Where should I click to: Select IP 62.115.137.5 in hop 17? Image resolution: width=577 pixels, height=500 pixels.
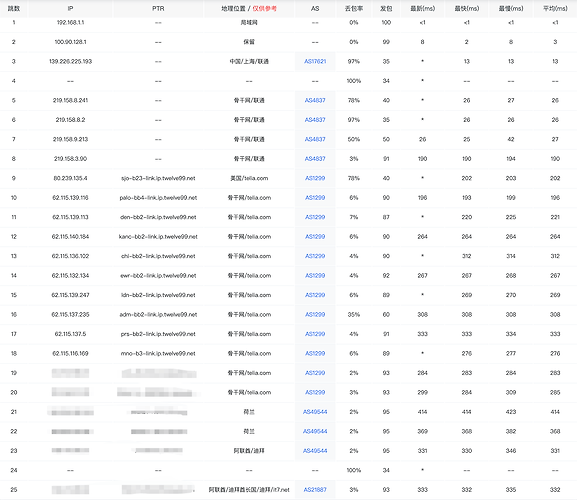pyautogui.click(x=70, y=334)
